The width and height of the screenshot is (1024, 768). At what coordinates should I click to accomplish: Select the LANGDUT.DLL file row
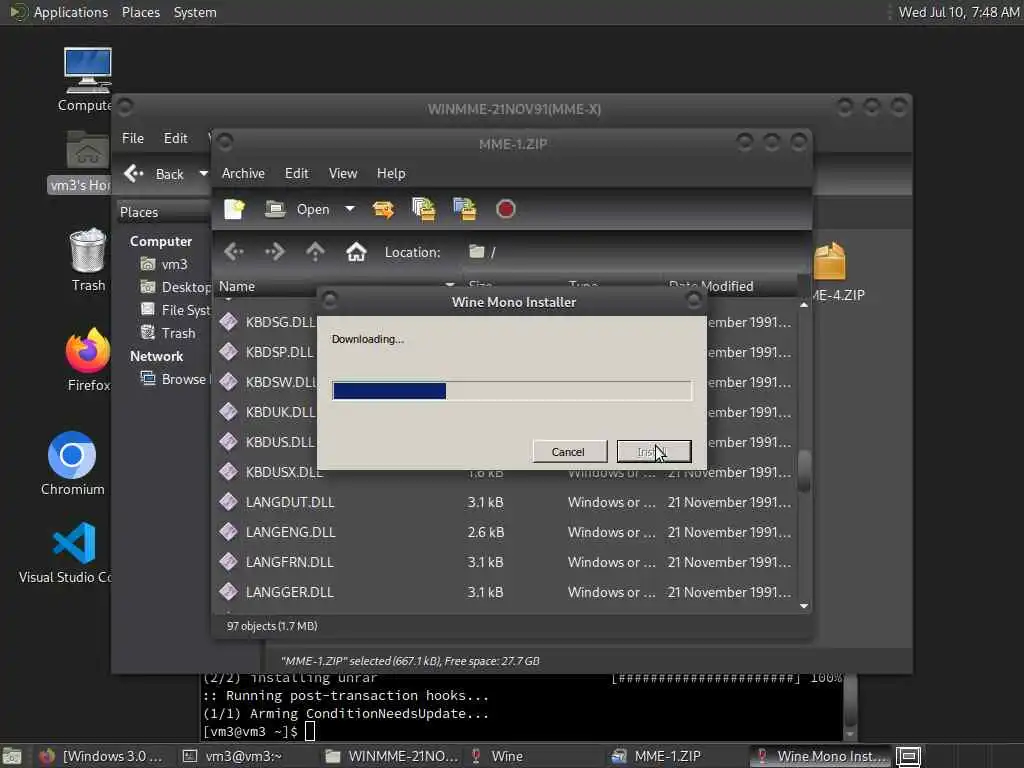(505, 502)
